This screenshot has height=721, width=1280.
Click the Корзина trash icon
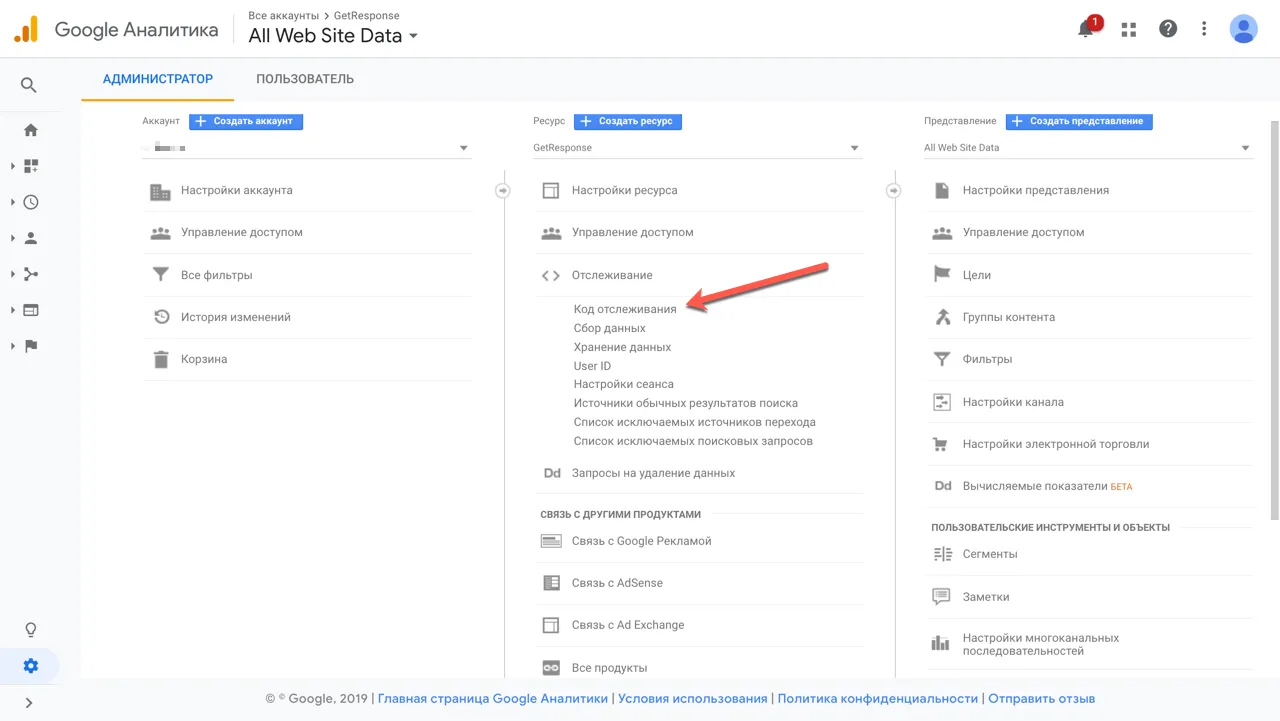[x=160, y=359]
